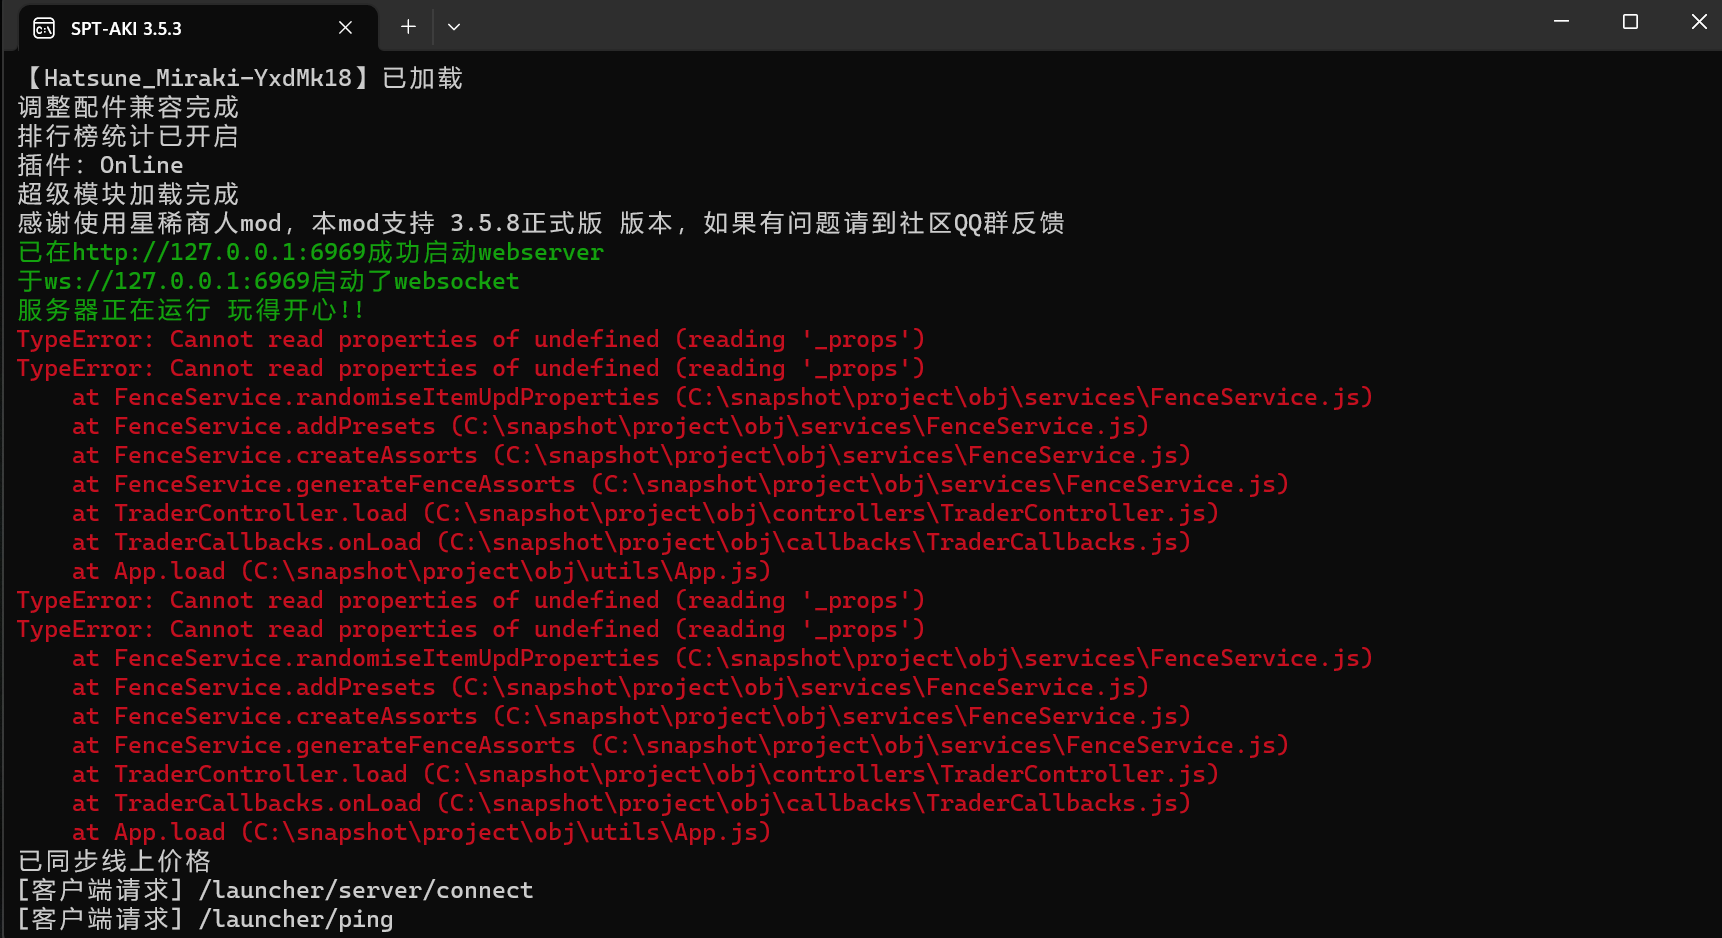This screenshot has width=1722, height=938.
Task: Close the terminal window
Action: pos(1698,22)
